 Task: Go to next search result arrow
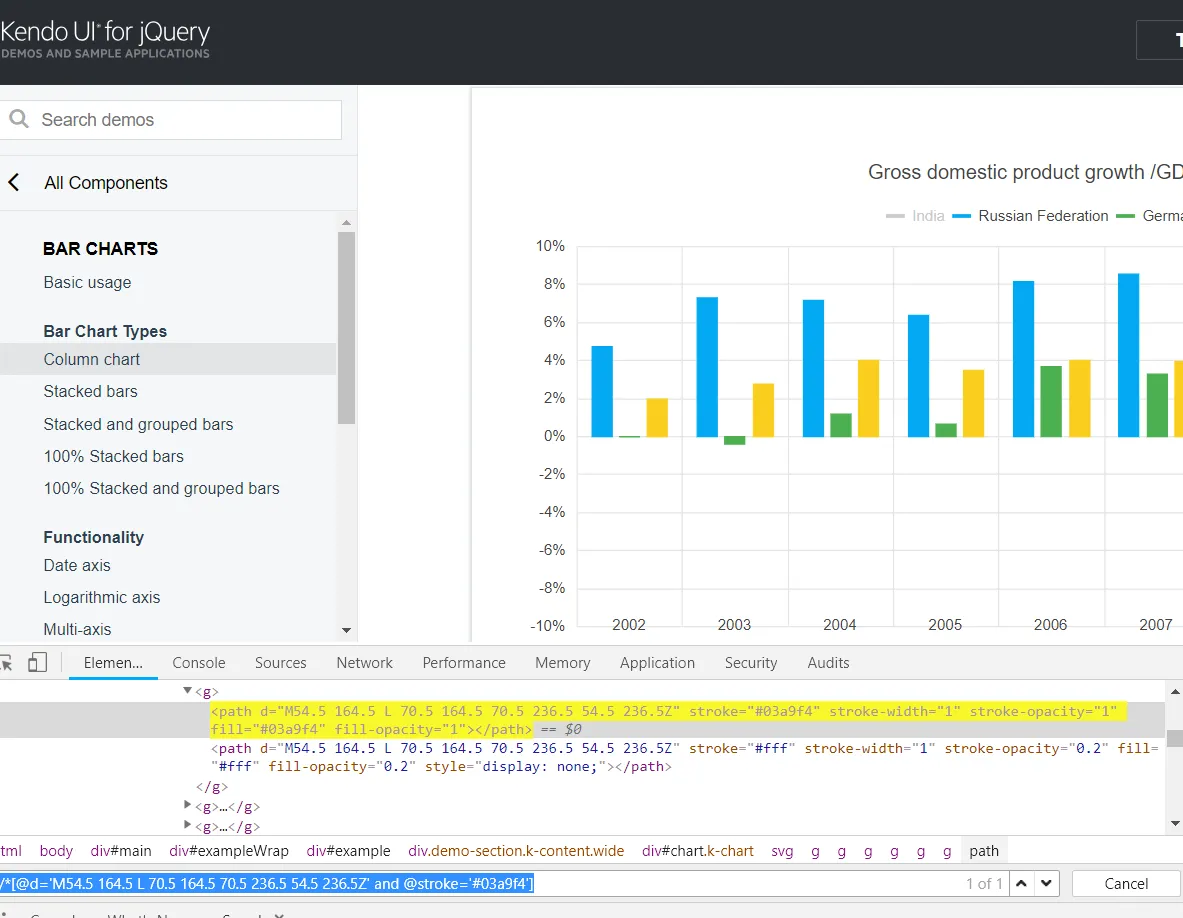(x=1046, y=883)
